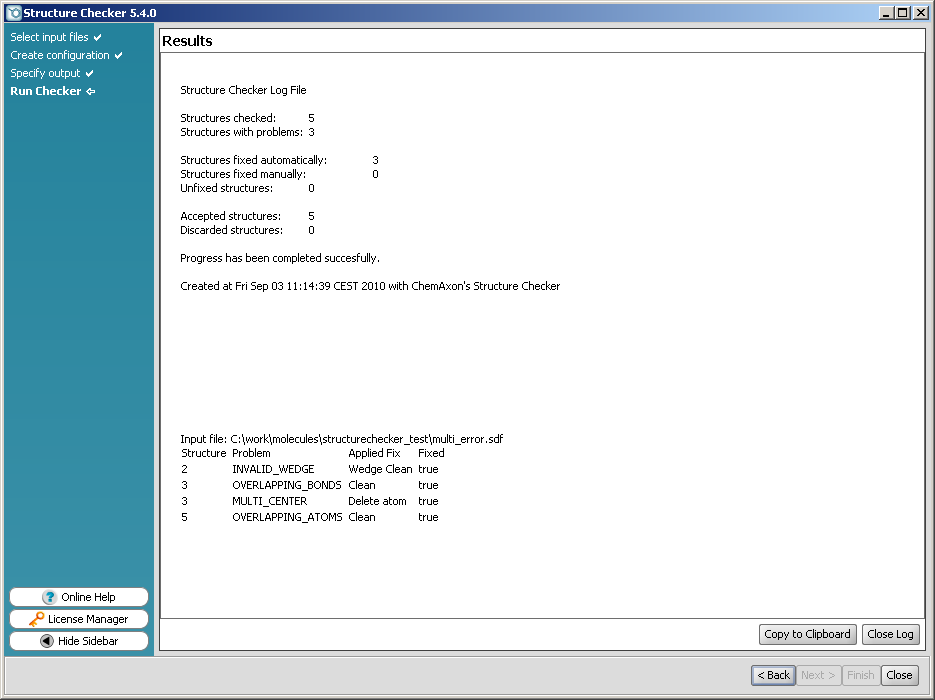Click the checkmark next to Create configuration
The width and height of the screenshot is (935, 700).
(119, 55)
